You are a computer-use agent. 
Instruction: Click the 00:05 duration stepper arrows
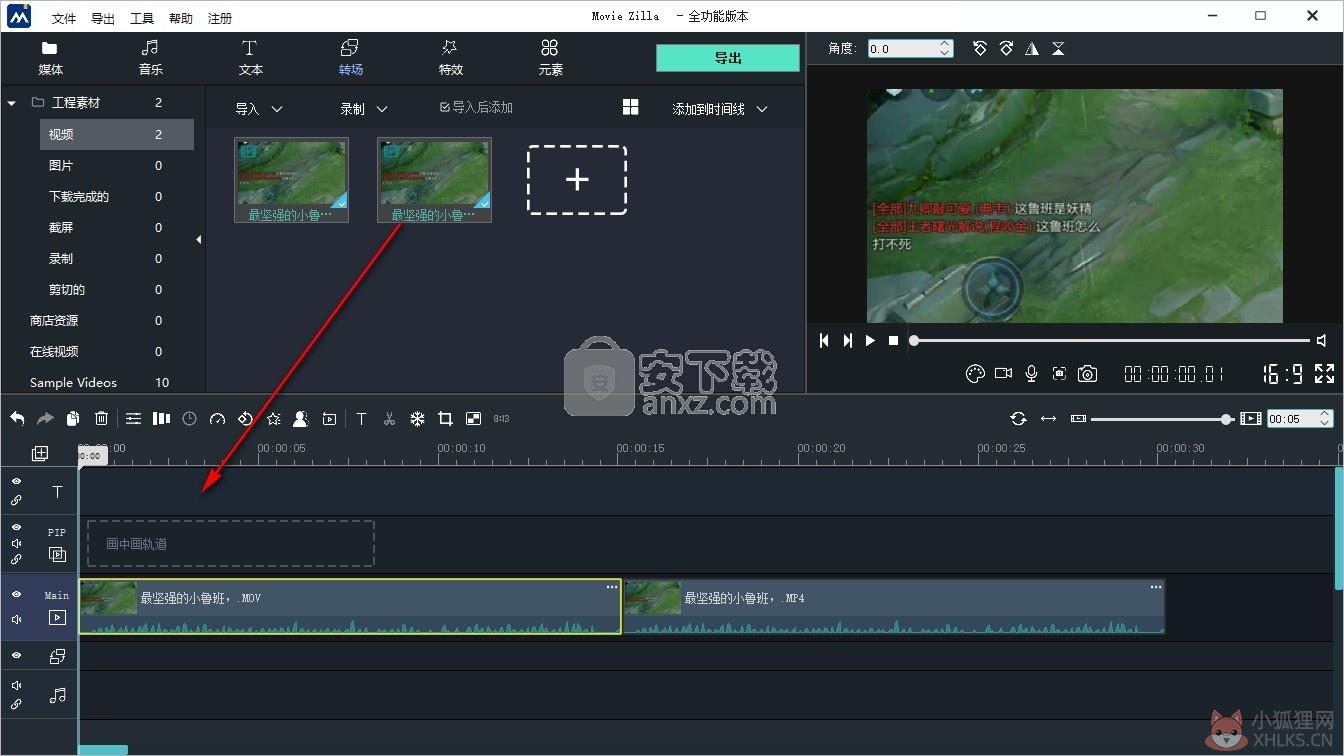tap(1325, 419)
